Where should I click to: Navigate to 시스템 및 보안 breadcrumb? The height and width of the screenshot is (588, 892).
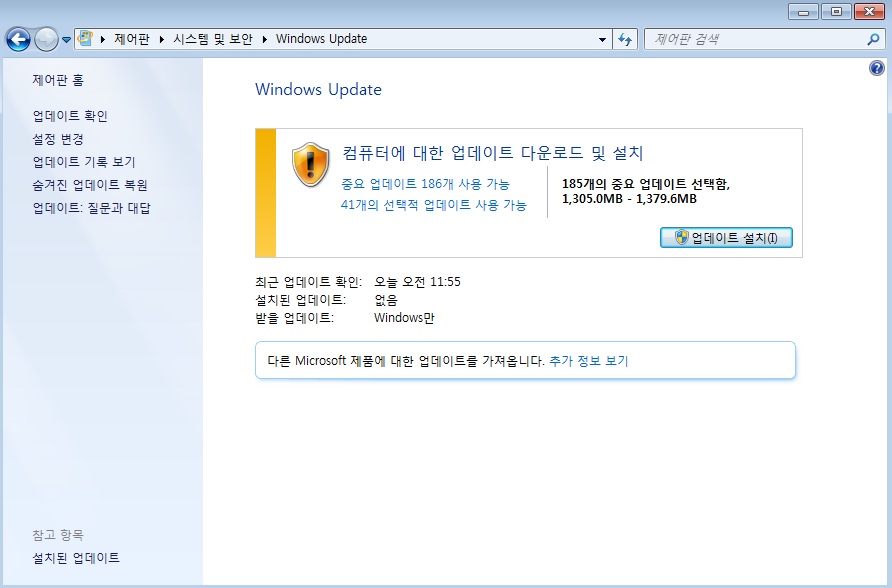coord(213,39)
